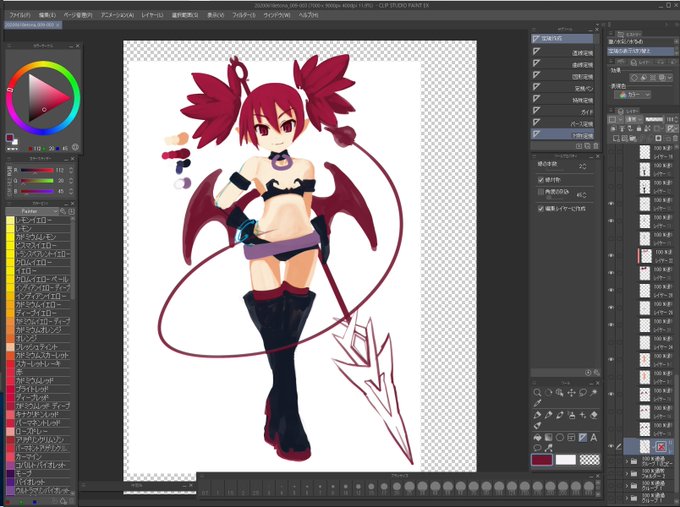The height and width of the screenshot is (507, 680).
Task: Switch to the open document tab
Action: click(x=33, y=25)
